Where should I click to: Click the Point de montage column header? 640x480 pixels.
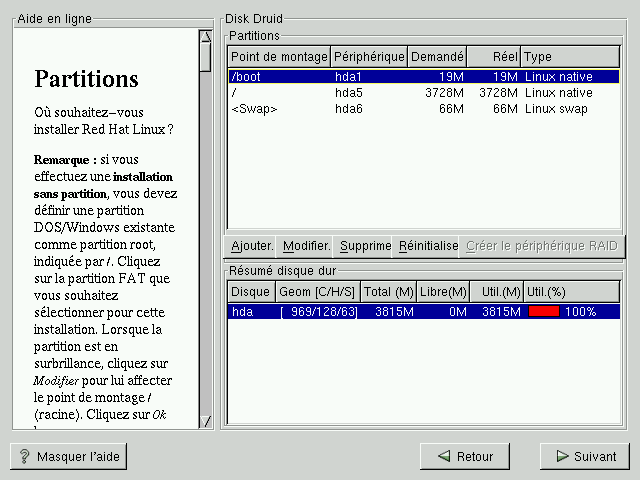[x=279, y=57]
